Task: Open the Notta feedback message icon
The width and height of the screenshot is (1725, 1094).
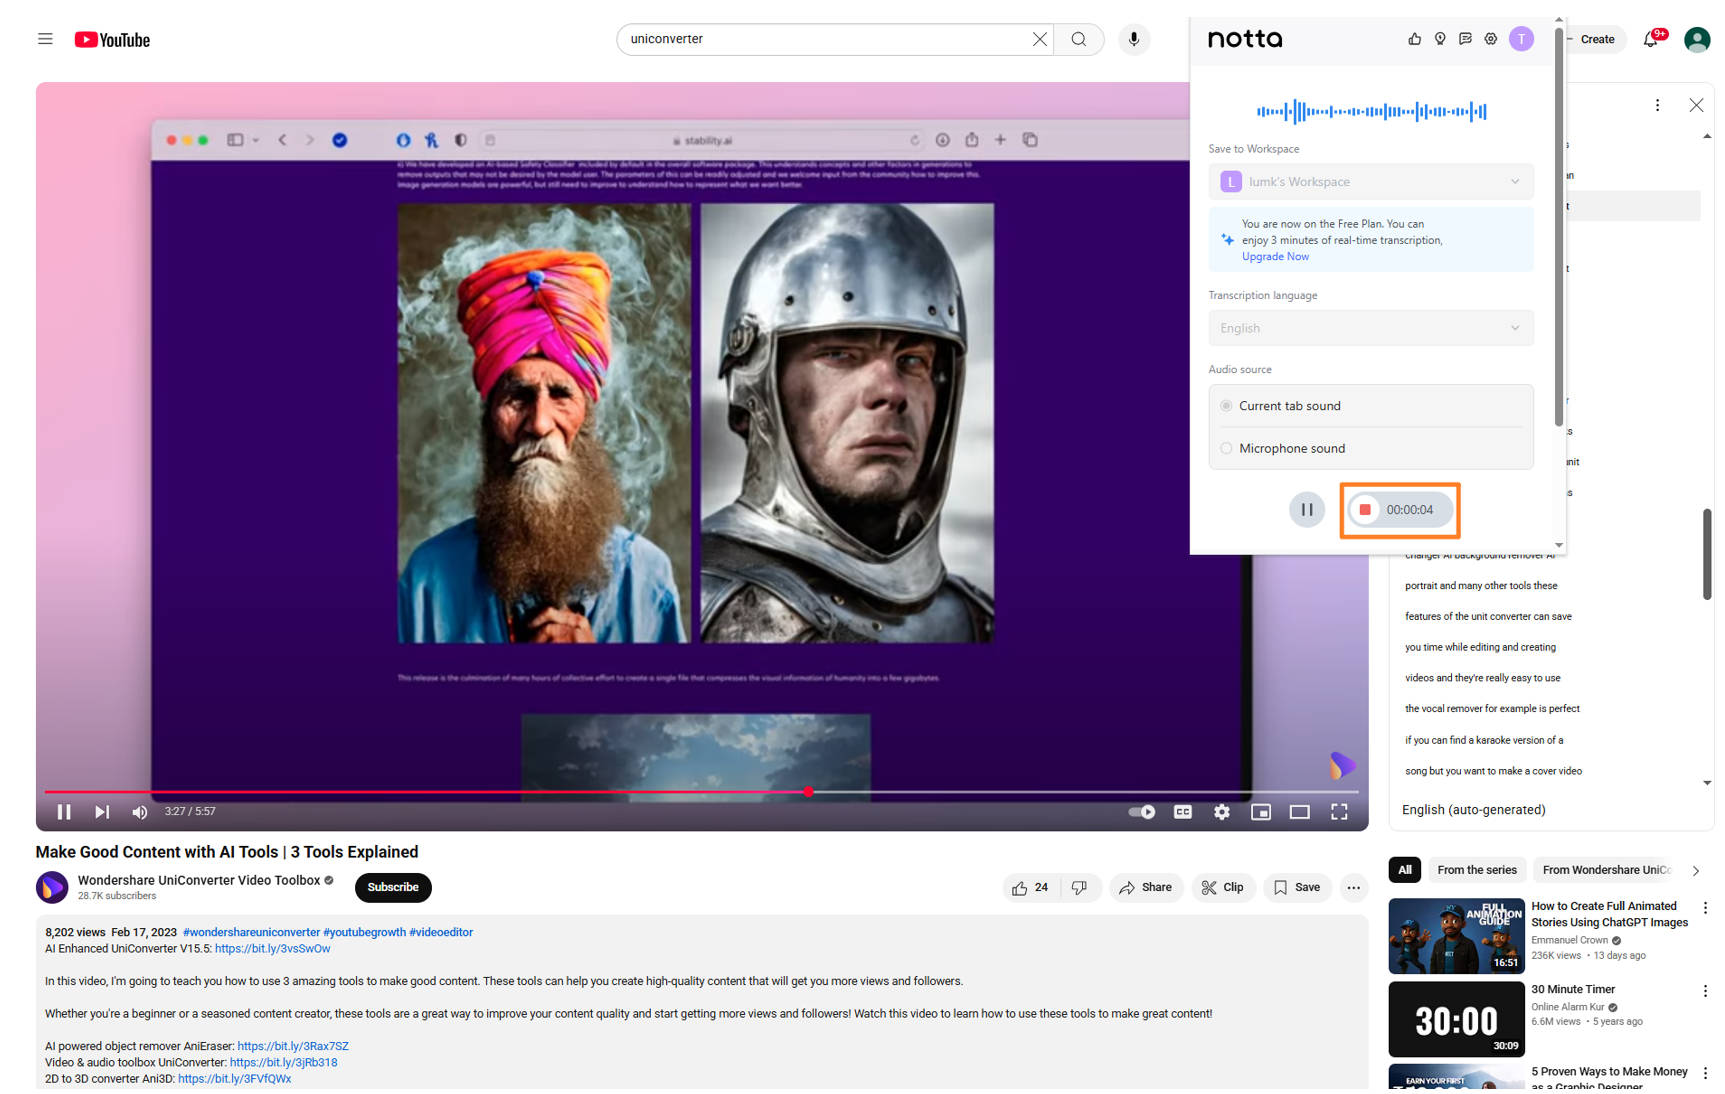Action: [x=1465, y=39]
